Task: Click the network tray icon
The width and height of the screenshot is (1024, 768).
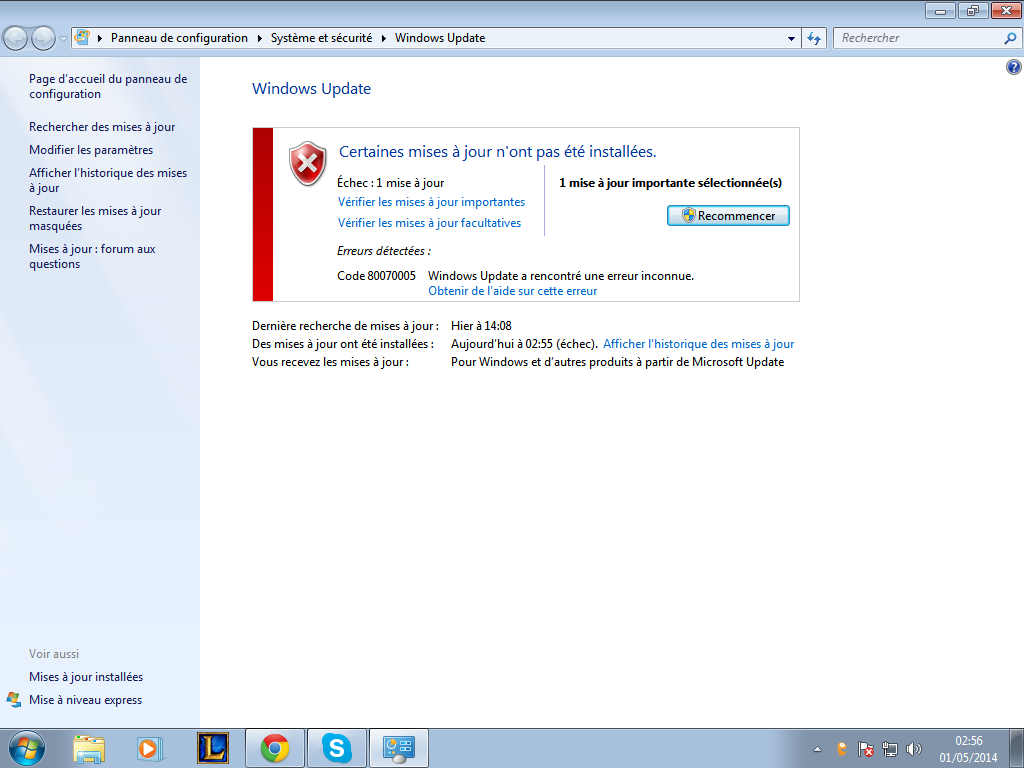Action: [889, 749]
